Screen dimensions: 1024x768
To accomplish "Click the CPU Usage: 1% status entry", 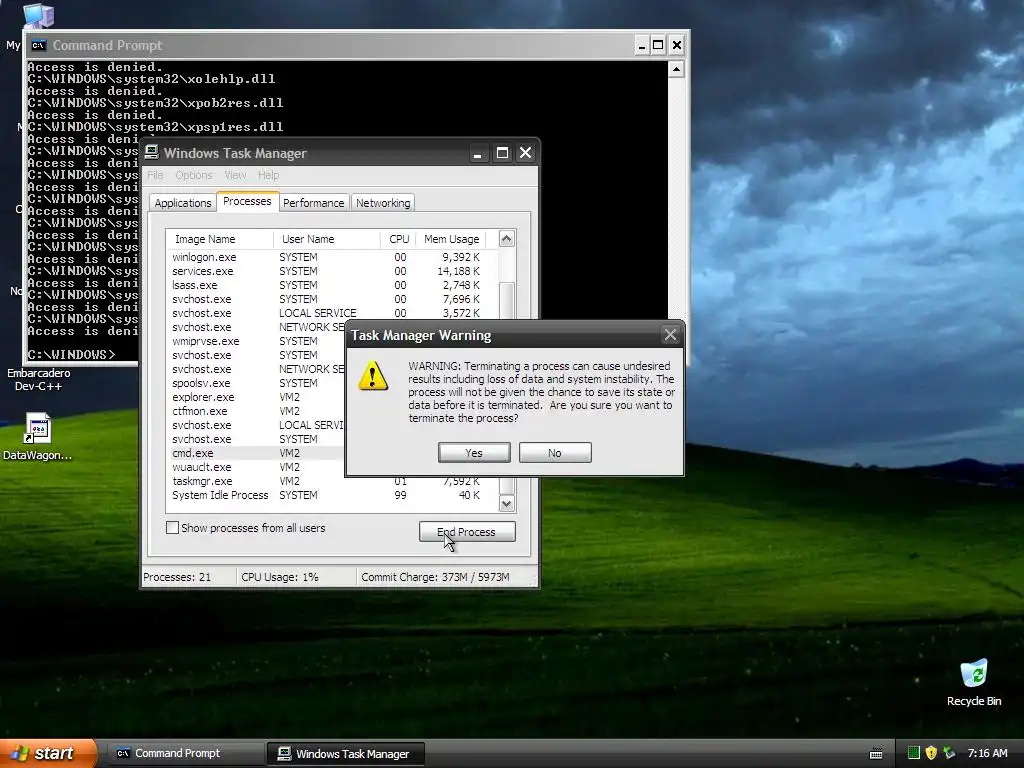I will (280, 577).
